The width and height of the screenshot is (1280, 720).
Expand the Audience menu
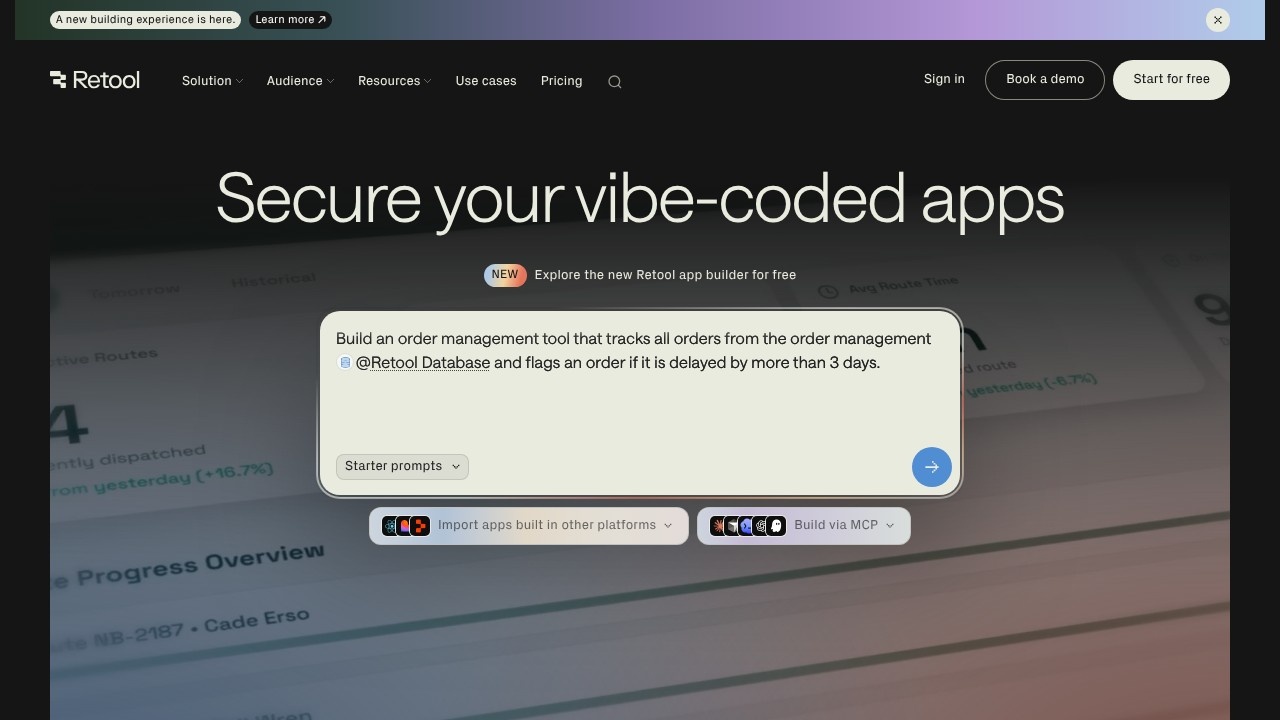300,81
